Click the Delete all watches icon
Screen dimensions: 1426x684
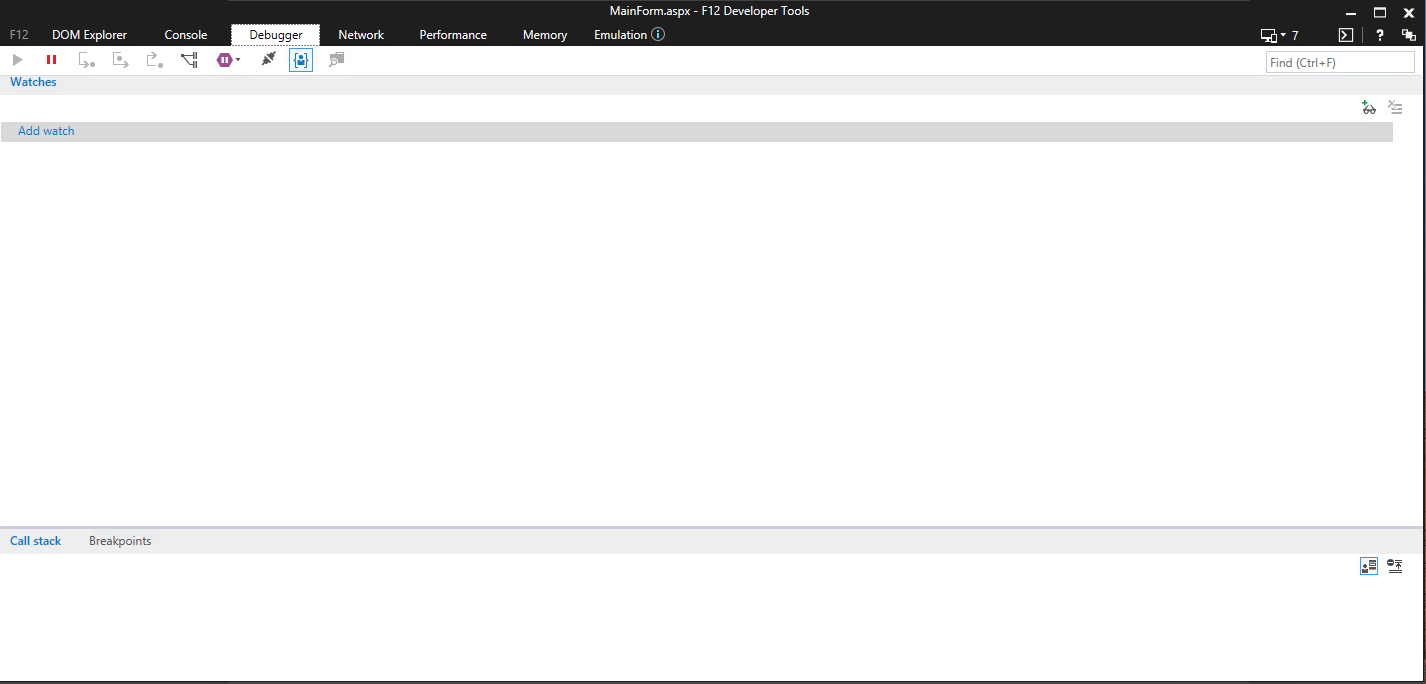1396,108
